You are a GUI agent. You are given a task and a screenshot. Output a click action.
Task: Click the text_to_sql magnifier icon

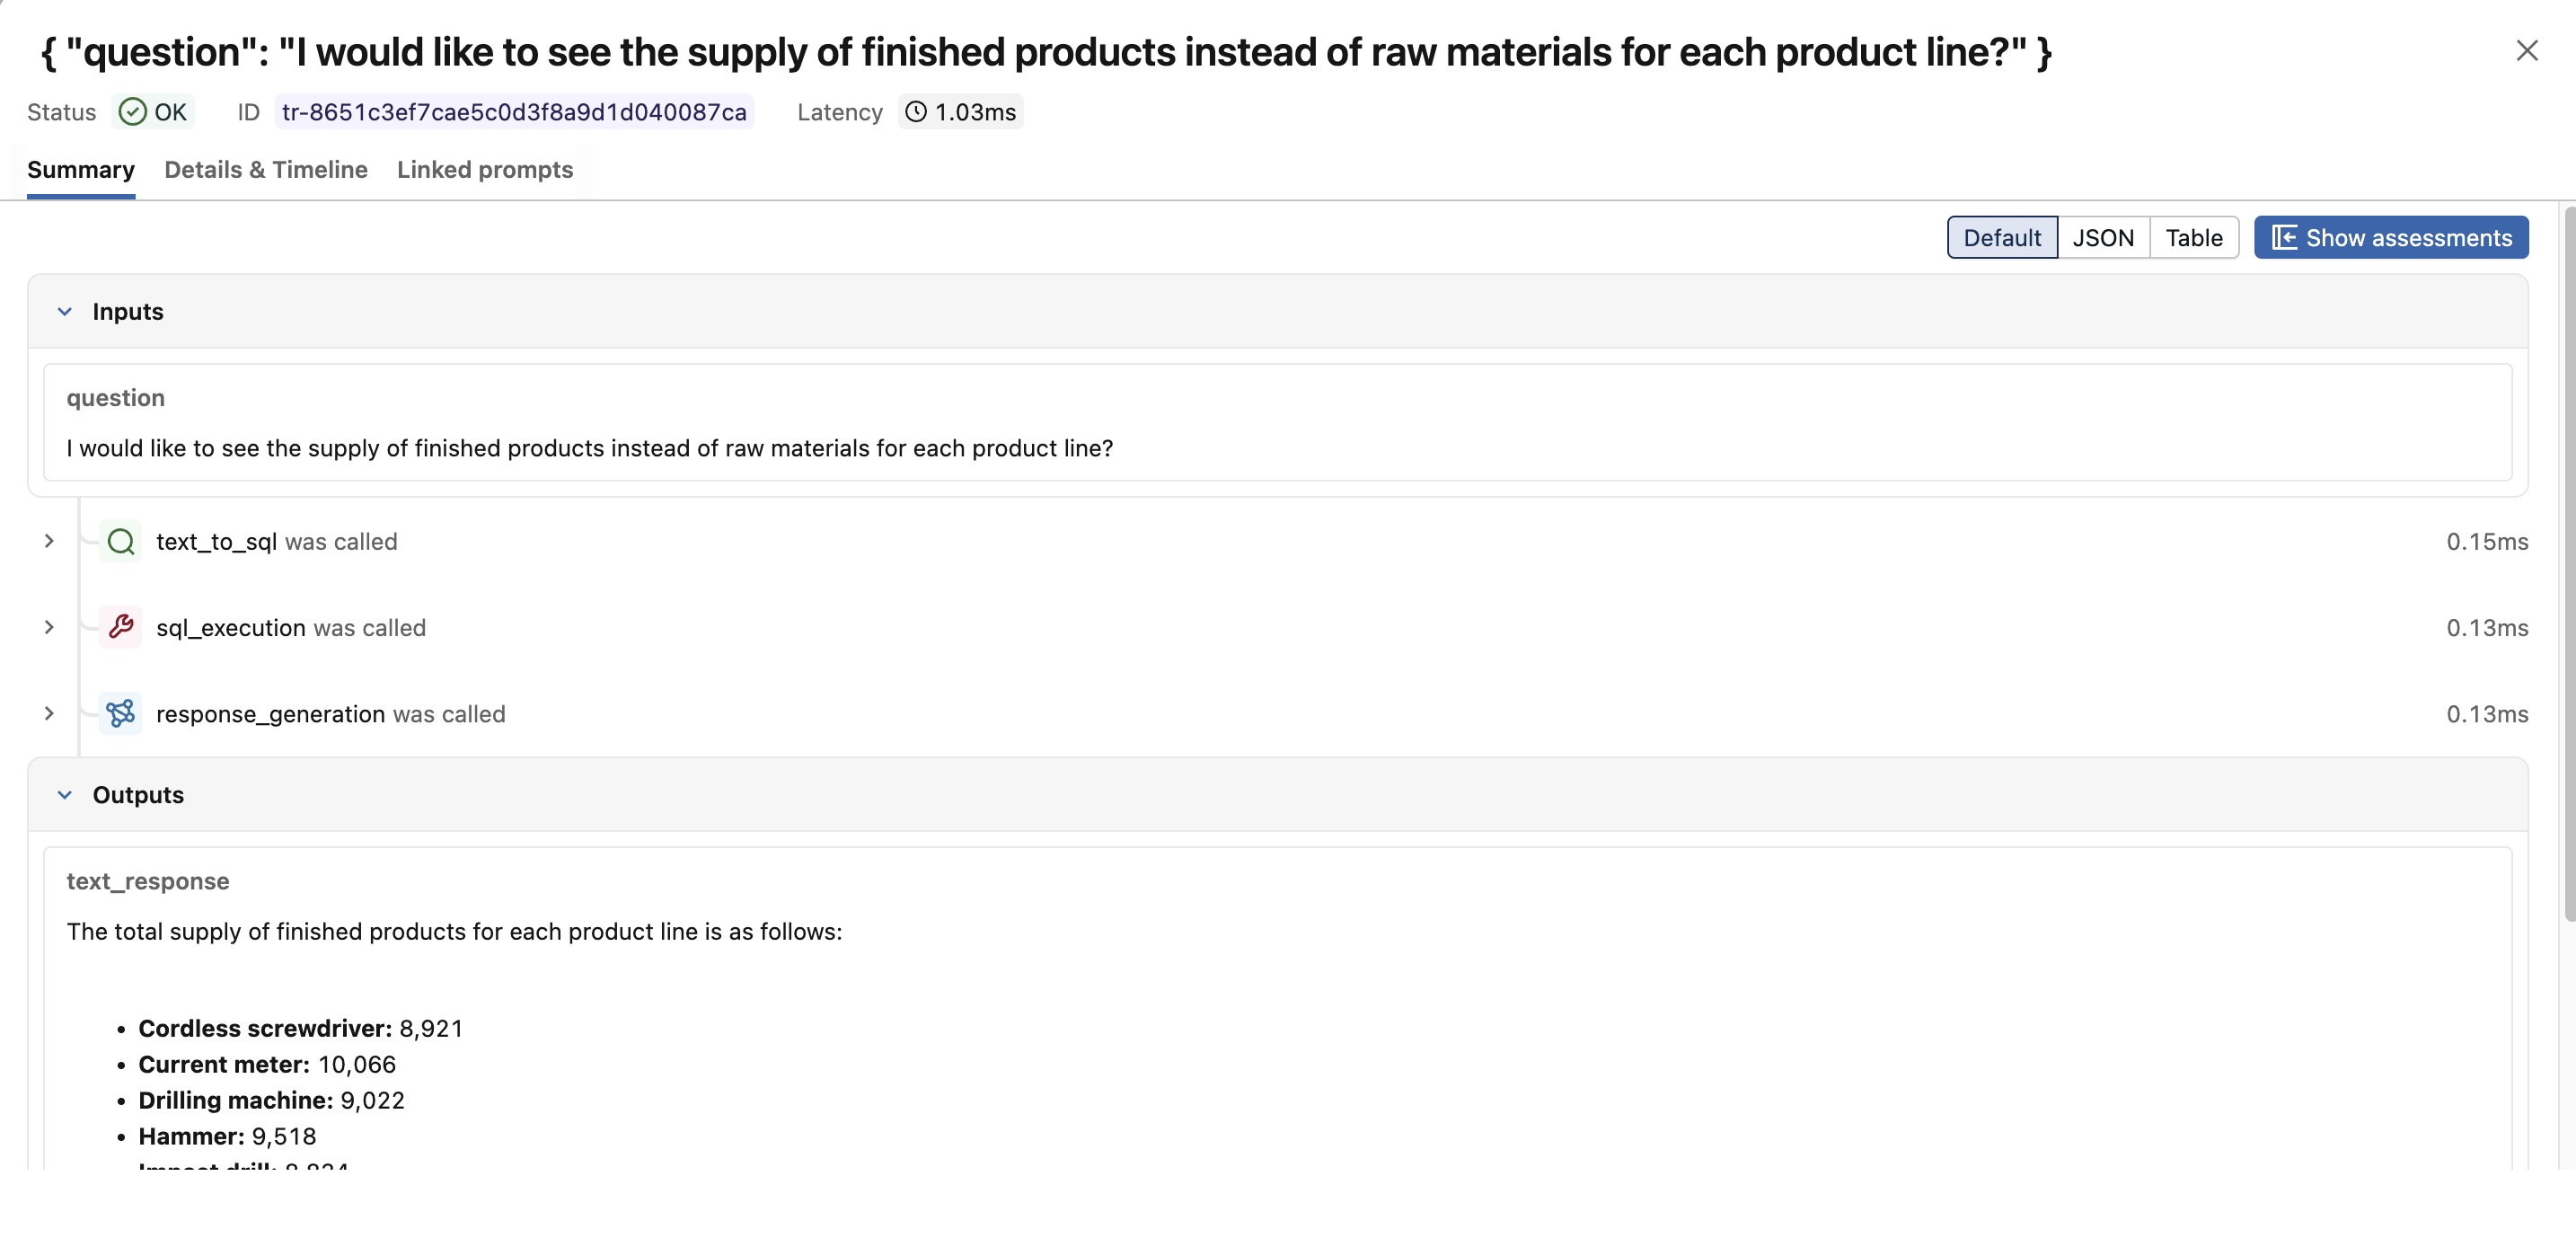(x=121, y=541)
